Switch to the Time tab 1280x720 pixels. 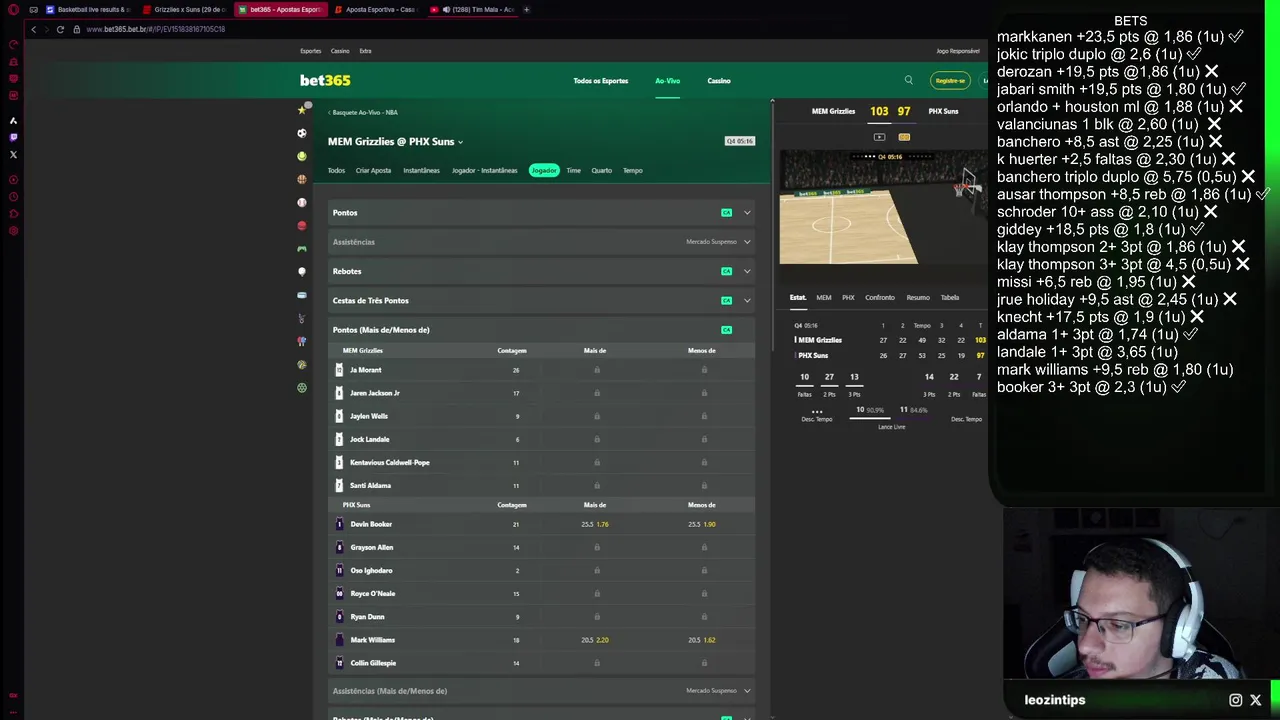pyautogui.click(x=573, y=170)
